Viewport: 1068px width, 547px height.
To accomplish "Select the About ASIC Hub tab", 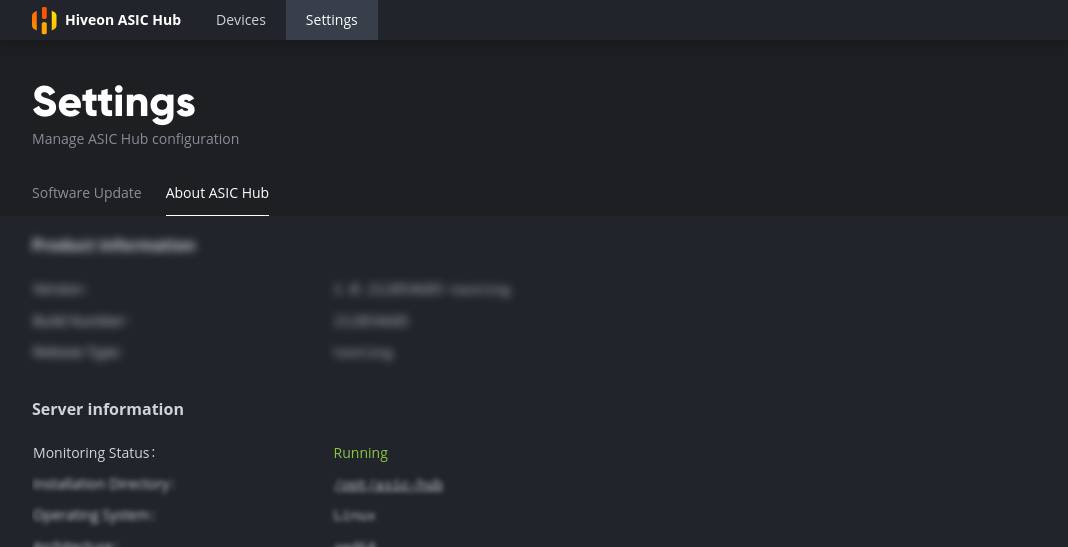I will 217,193.
